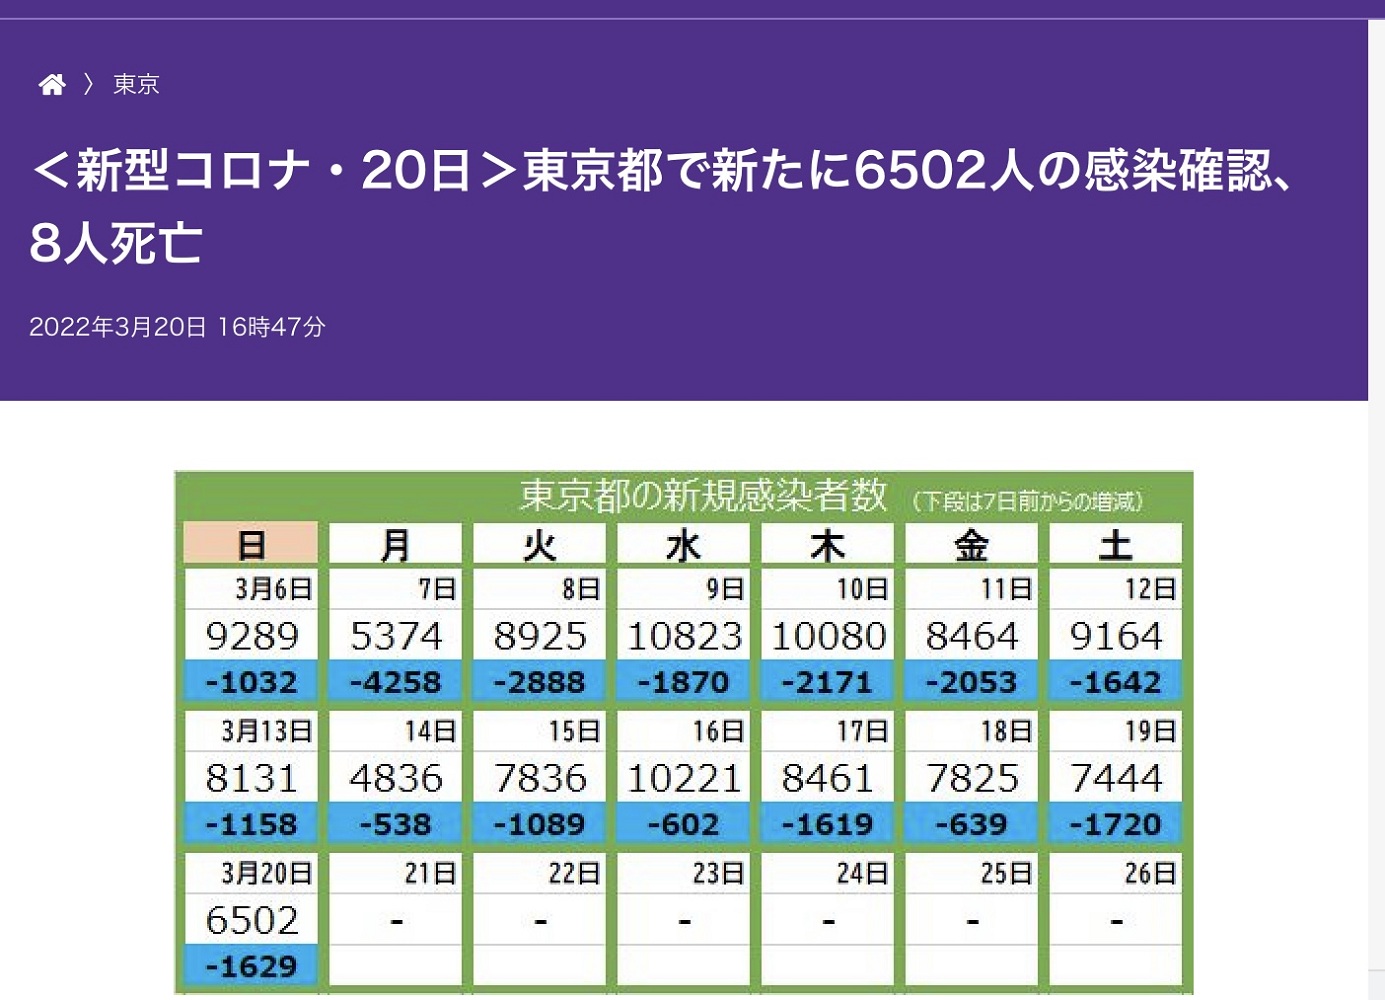Screen dimensions: 1385x1000
Task: Click the value 6502 in the table
Action: coord(251,920)
